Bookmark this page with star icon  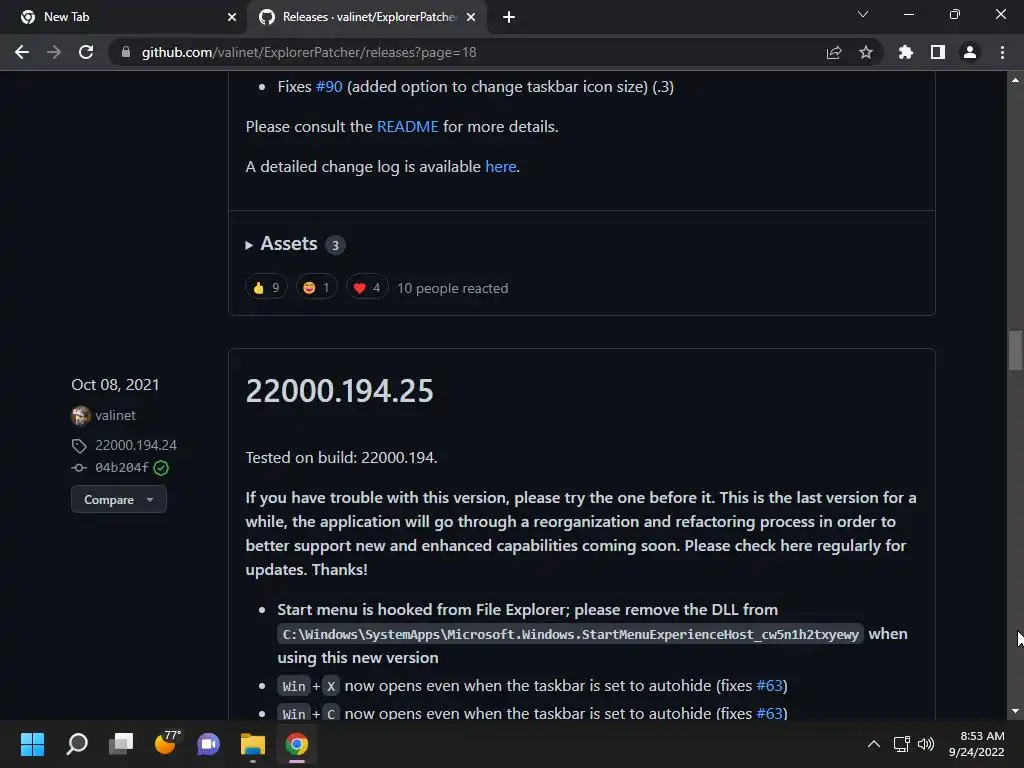[x=866, y=52]
